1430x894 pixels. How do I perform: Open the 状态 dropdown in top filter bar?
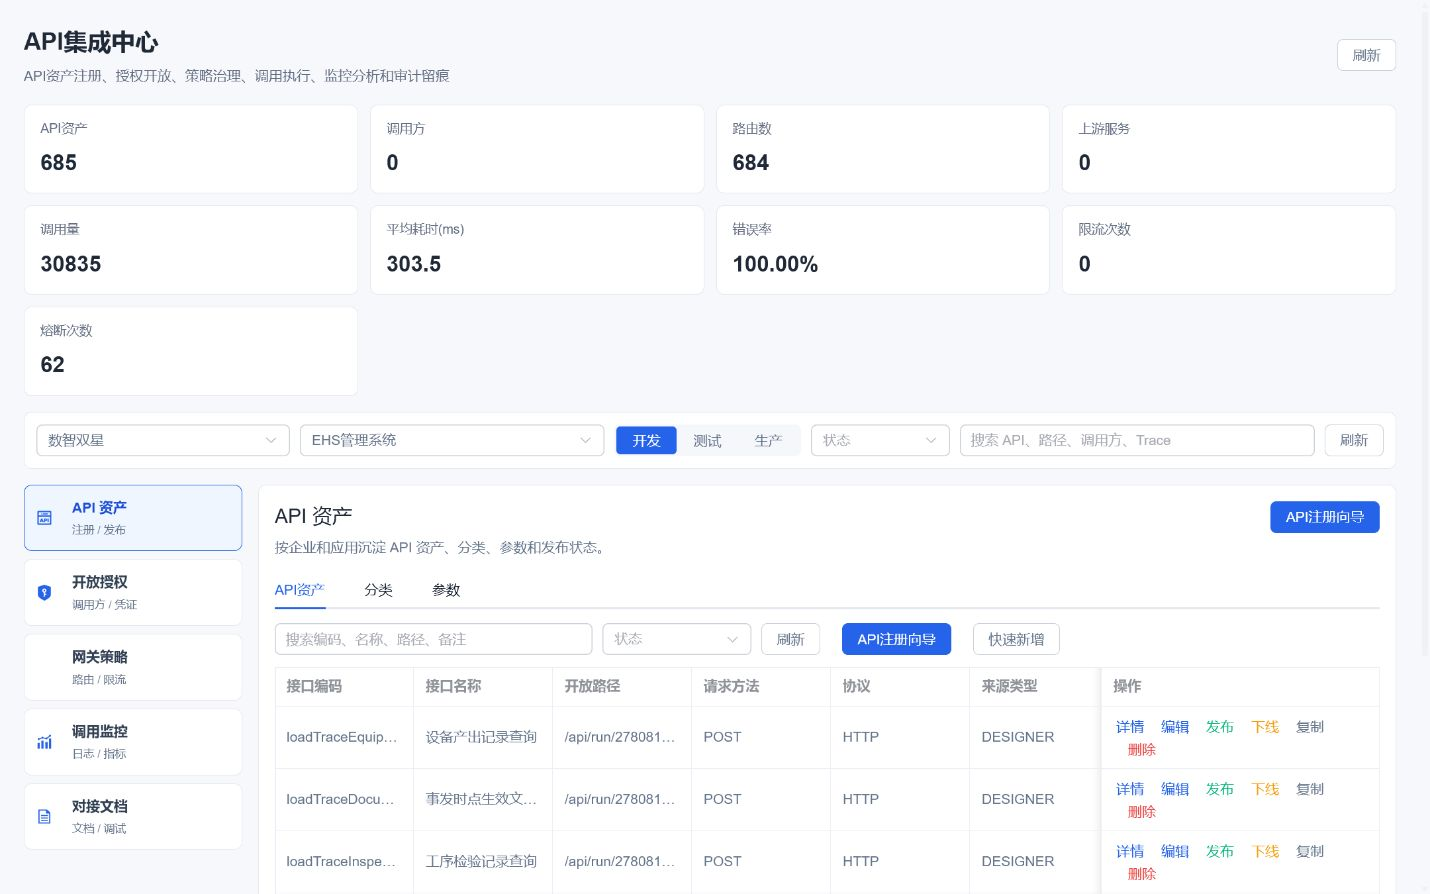coord(880,440)
